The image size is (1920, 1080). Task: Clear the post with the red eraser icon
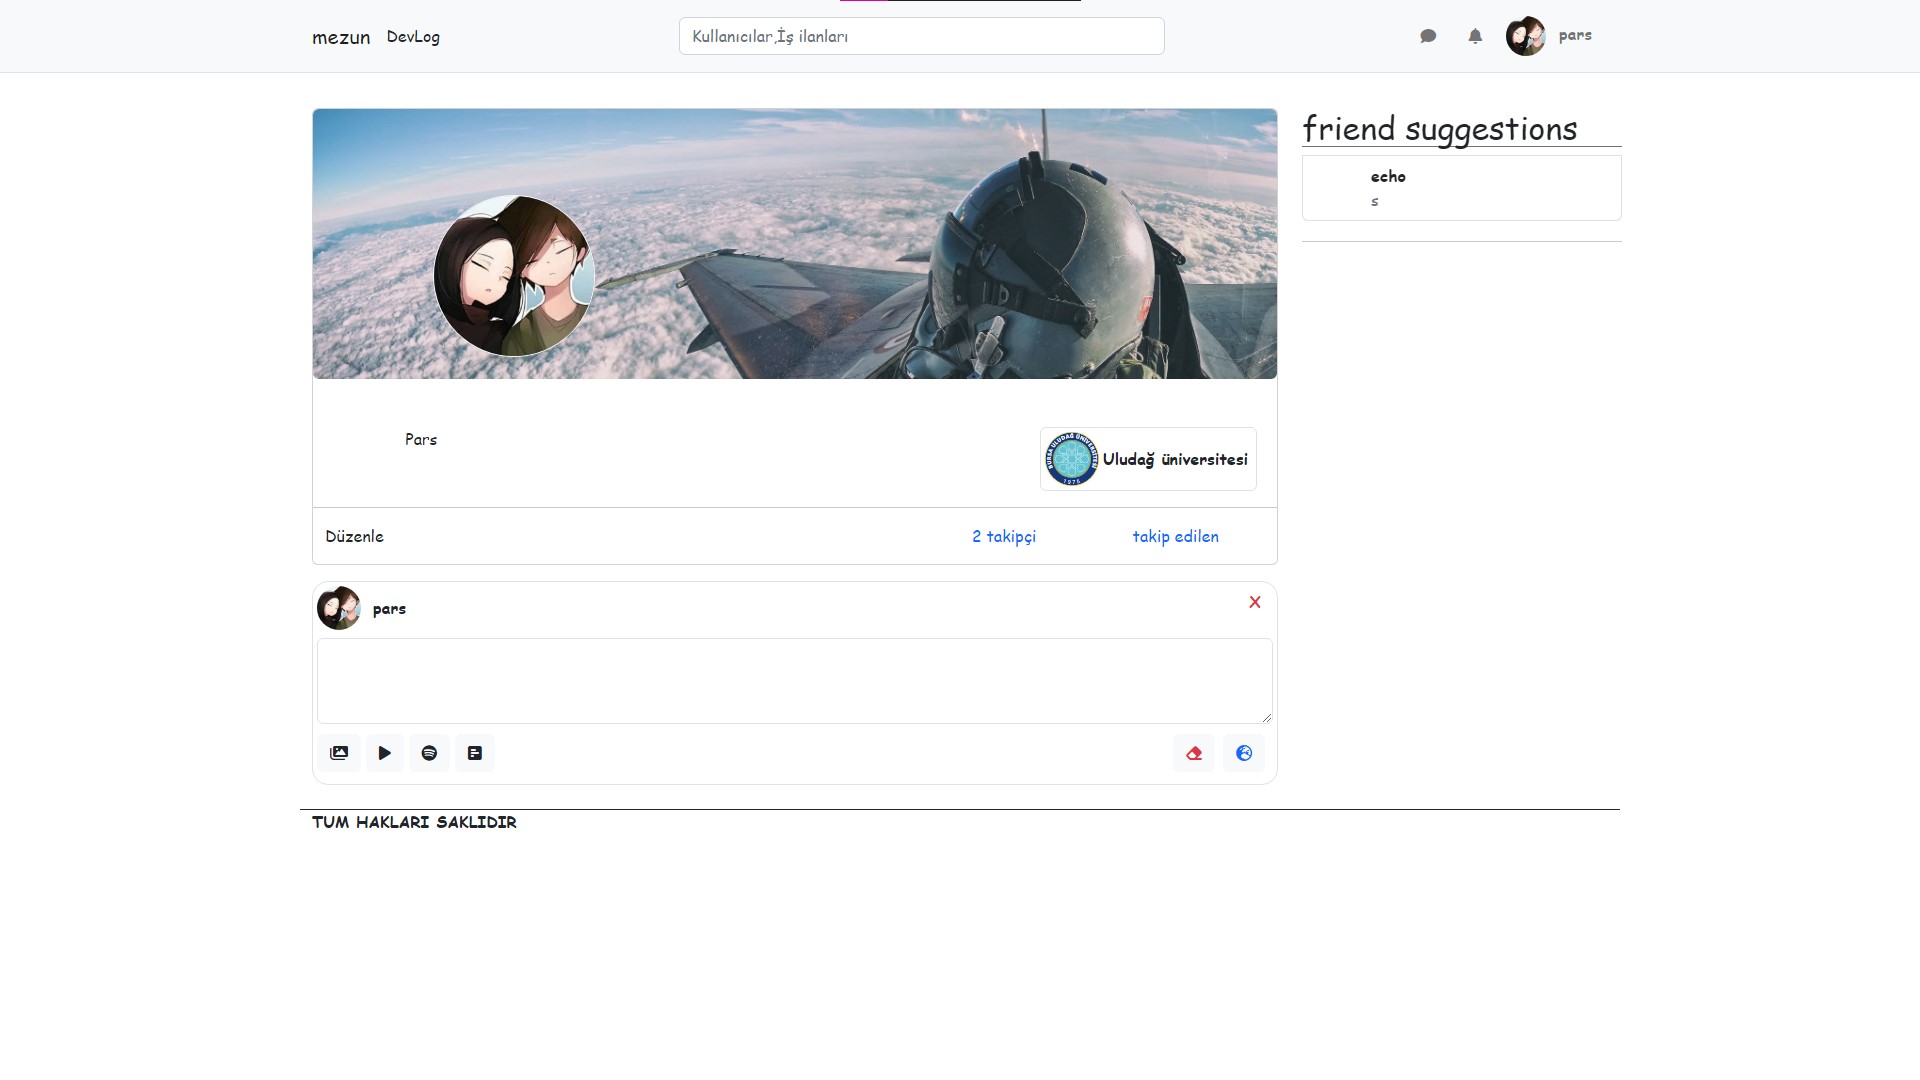click(x=1194, y=753)
